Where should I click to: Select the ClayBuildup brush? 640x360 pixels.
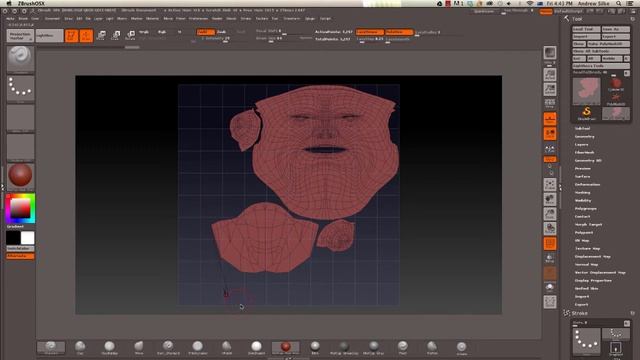click(109, 348)
